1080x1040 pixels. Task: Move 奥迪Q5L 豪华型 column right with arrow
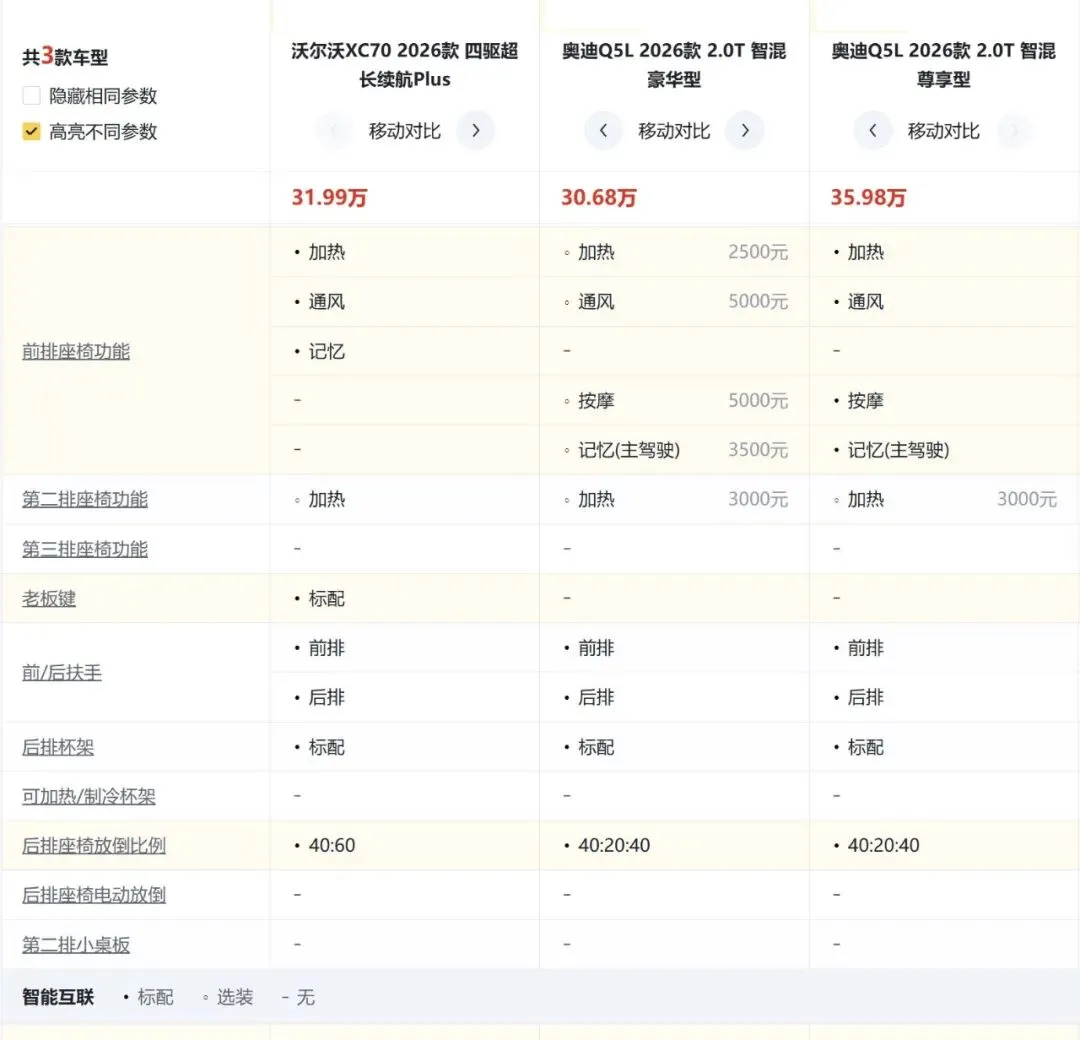pyautogui.click(x=745, y=130)
